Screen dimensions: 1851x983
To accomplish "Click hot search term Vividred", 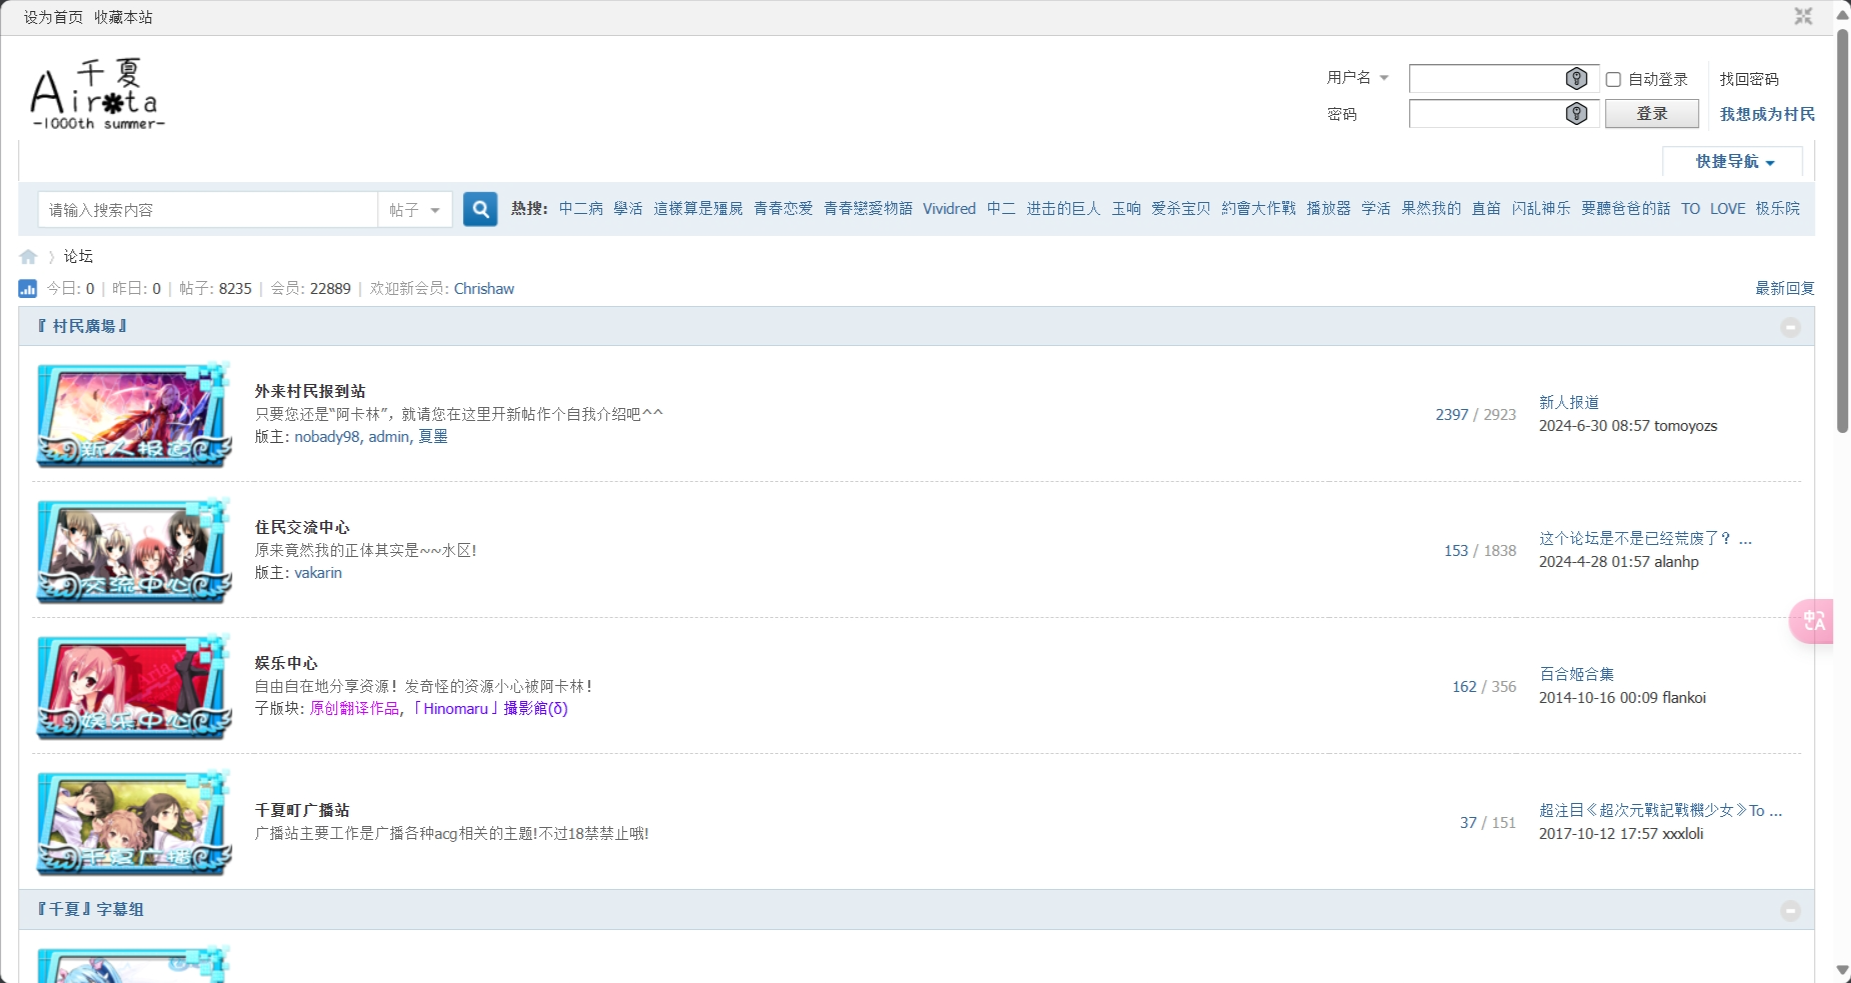I will (949, 208).
